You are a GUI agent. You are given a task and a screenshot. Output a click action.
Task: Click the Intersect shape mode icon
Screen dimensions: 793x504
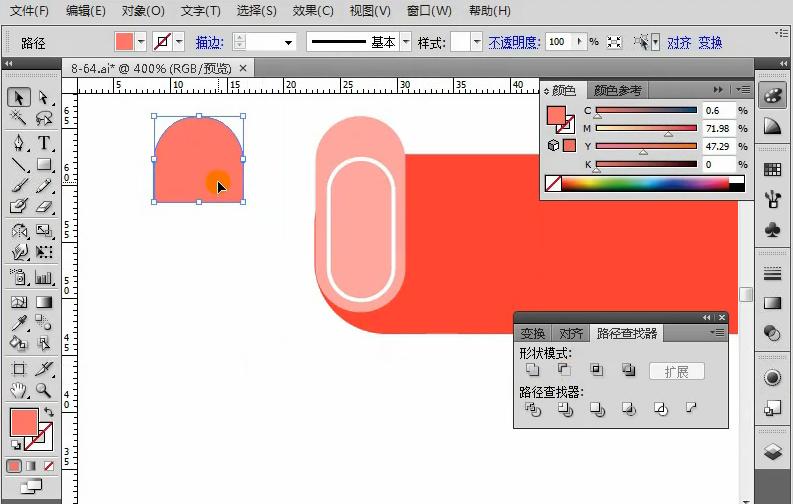tap(597, 370)
